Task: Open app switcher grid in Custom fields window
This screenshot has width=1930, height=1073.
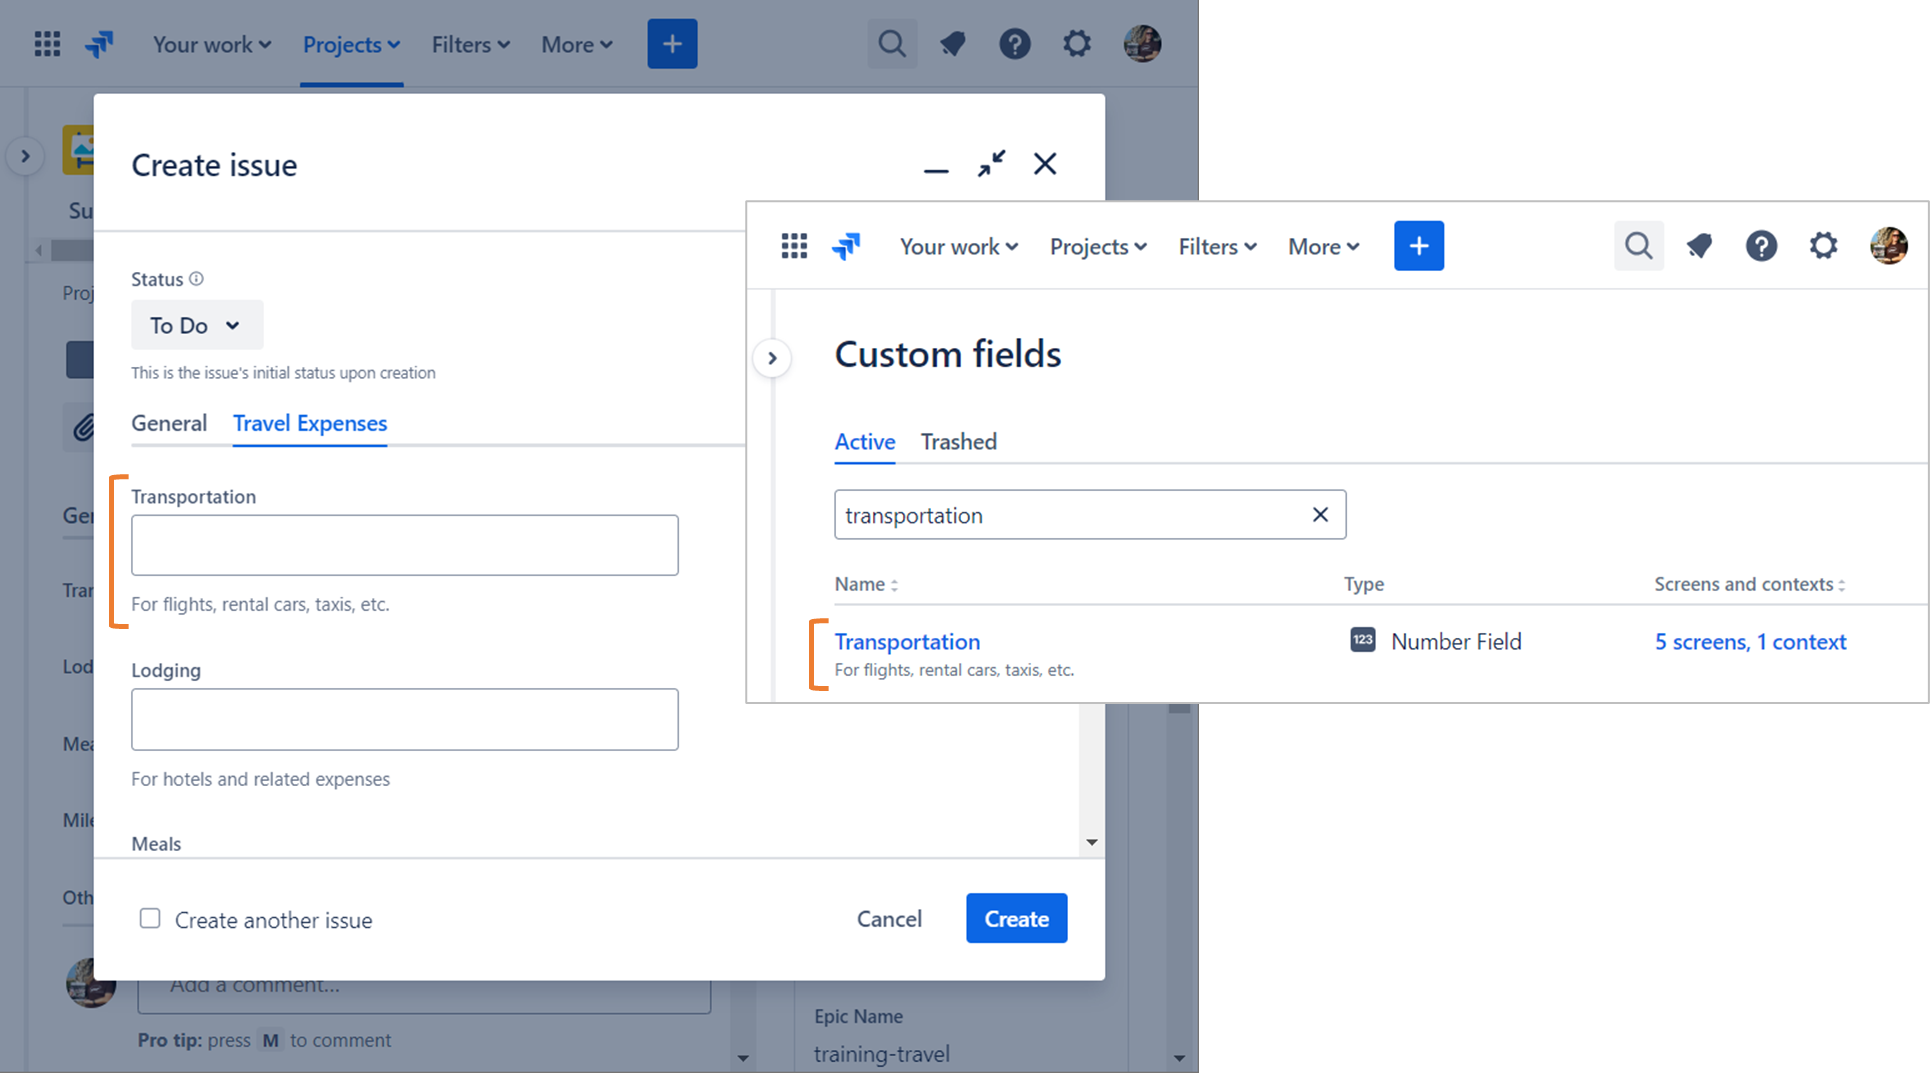Action: pyautogui.click(x=794, y=246)
